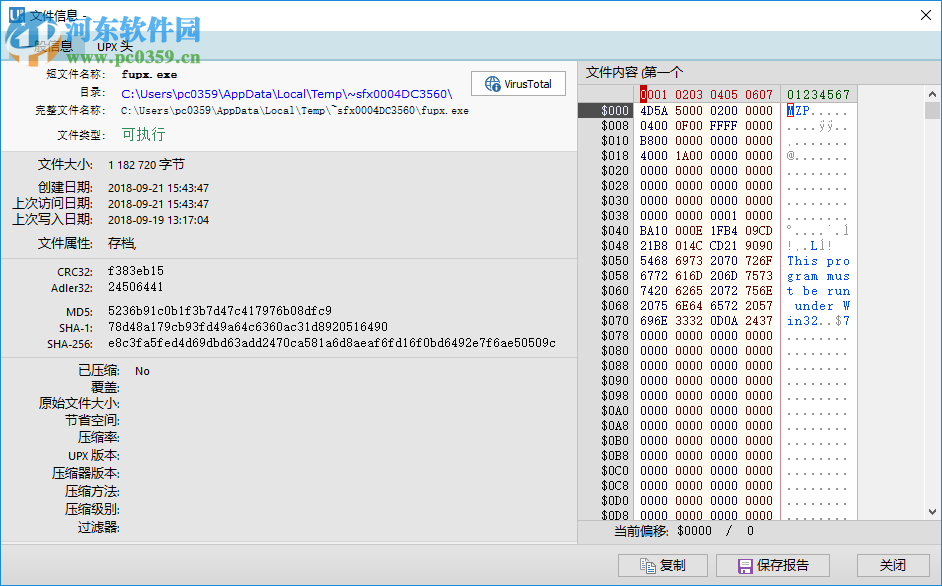
Task: Click the SHA-256 hash value
Action: (332, 343)
